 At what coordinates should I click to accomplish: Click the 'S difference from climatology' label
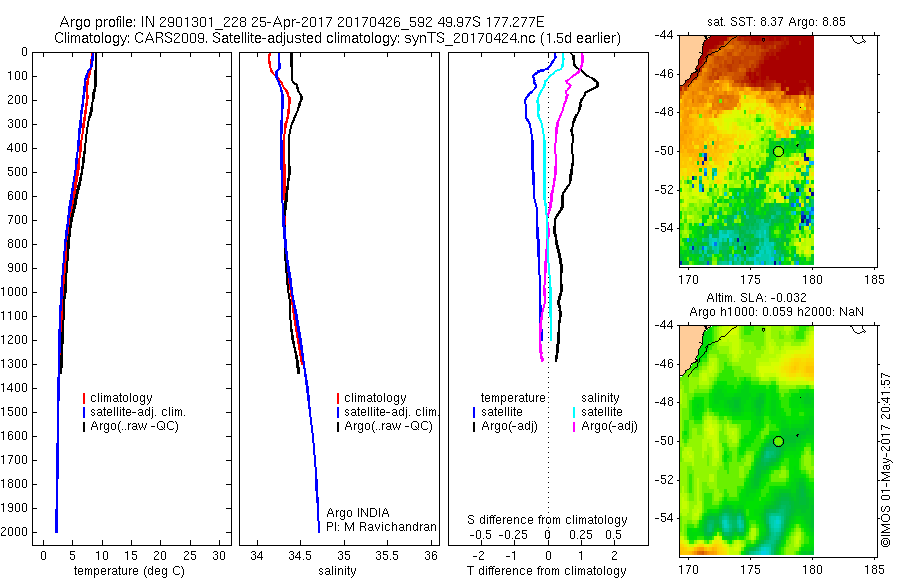[547, 520]
